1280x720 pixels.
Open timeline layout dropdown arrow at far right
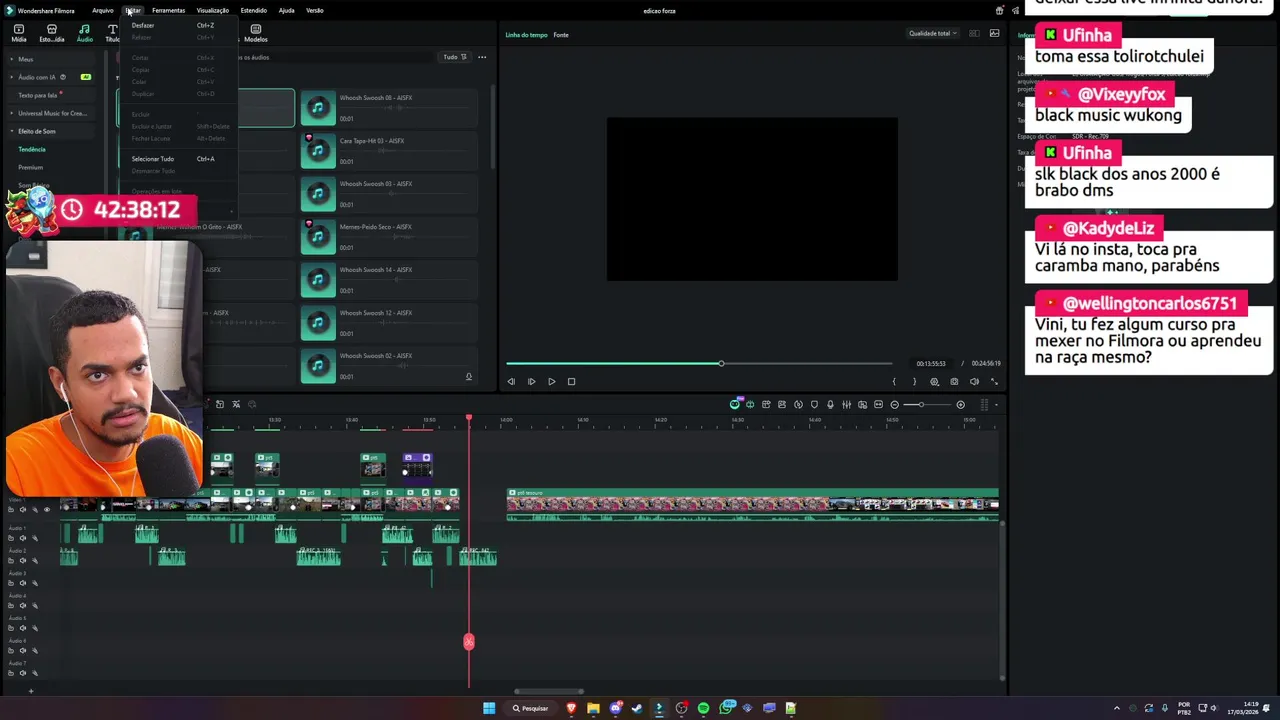click(996, 404)
